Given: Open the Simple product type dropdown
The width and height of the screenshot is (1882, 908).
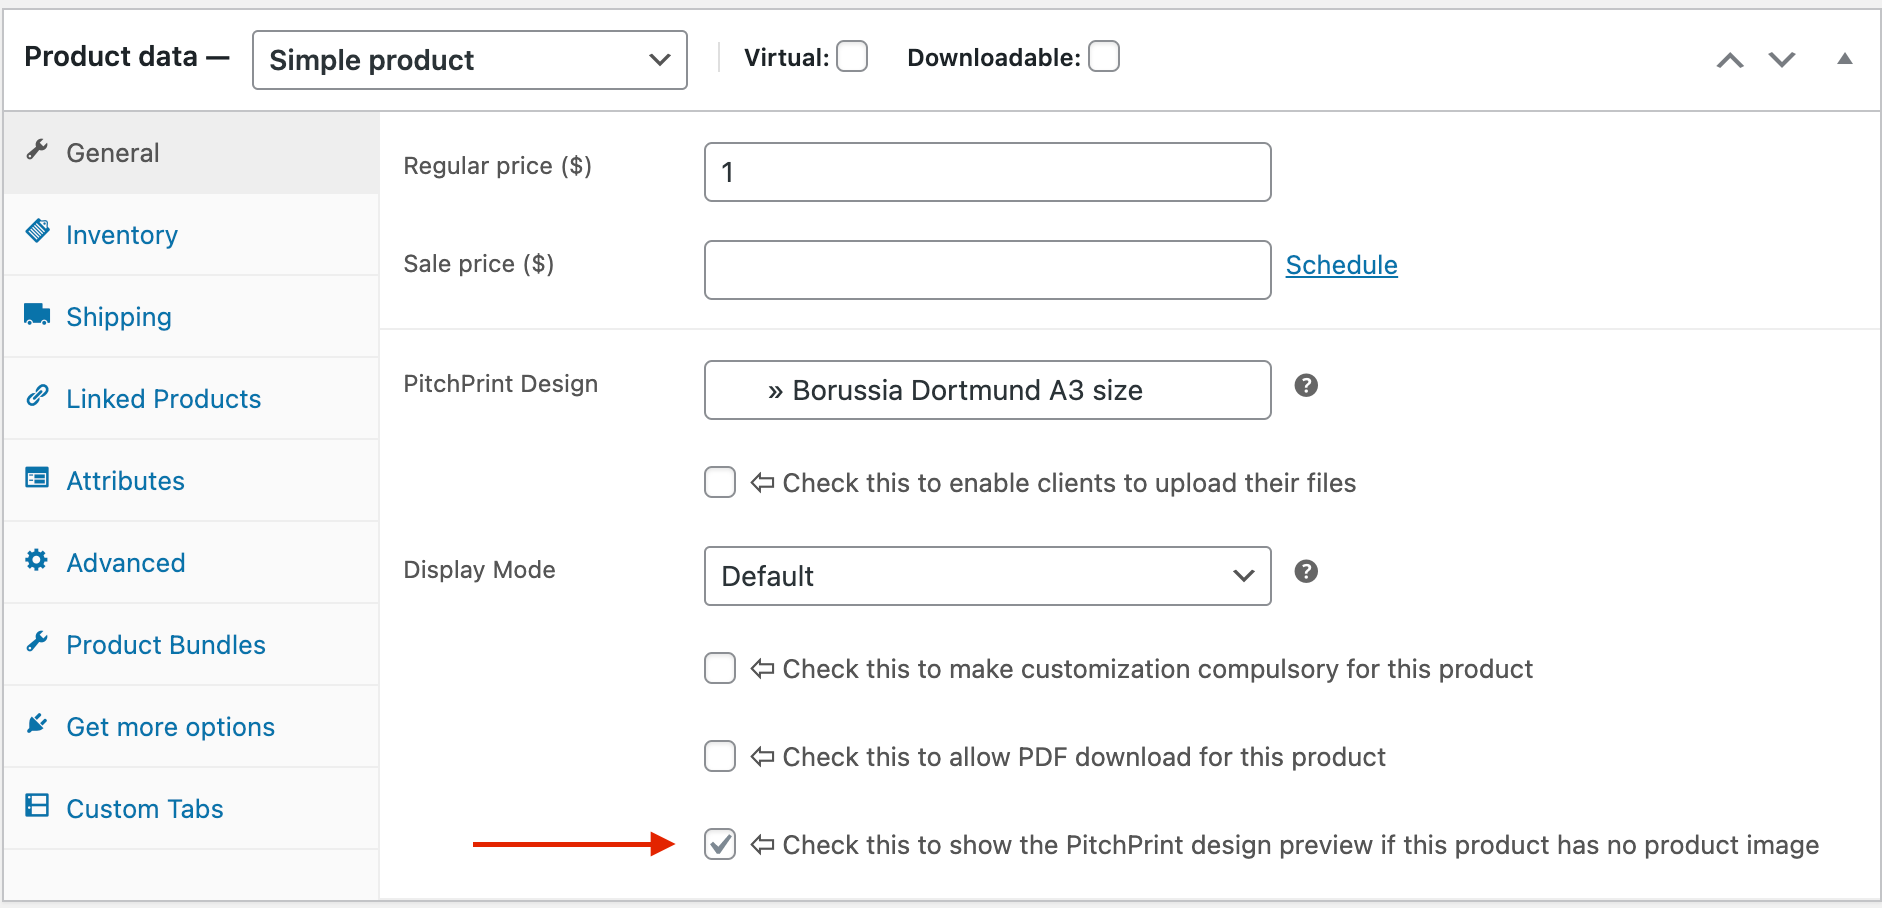Looking at the screenshot, I should tap(470, 60).
